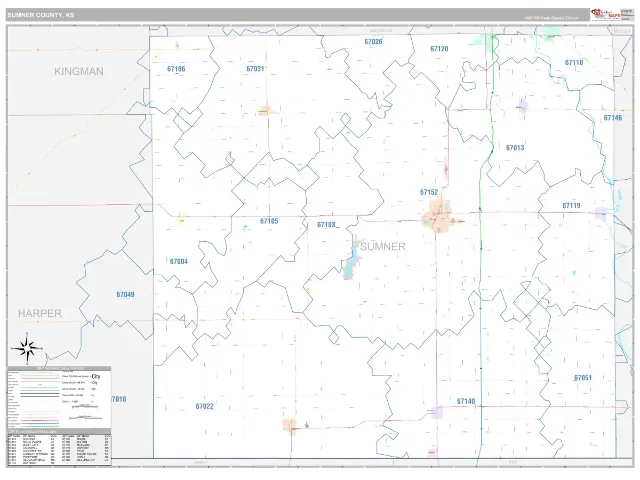Click the KINGMAN county label
The width and height of the screenshot is (640, 480).
pyautogui.click(x=79, y=72)
